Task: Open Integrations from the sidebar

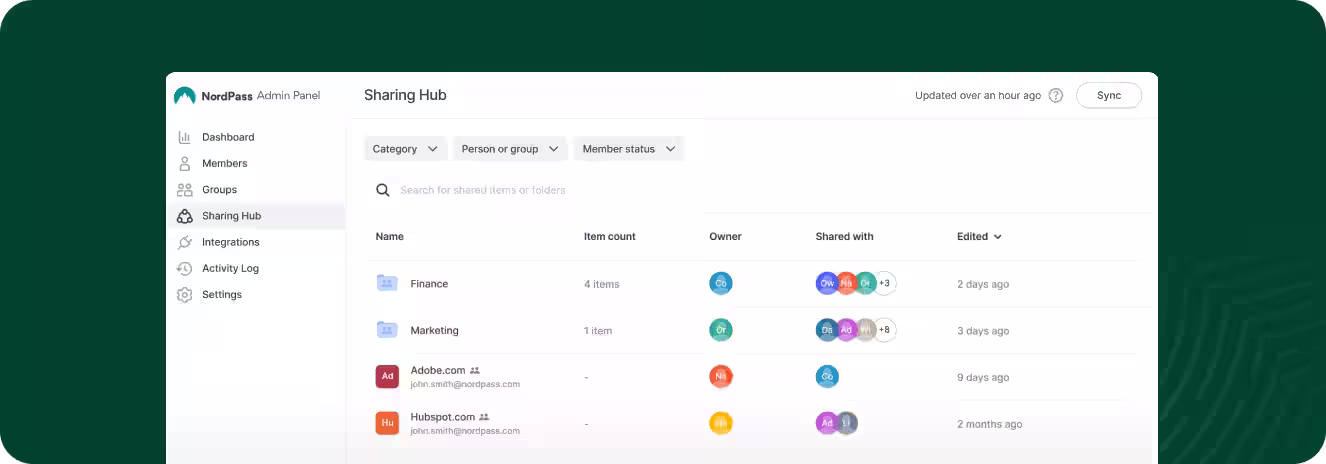Action: (230, 242)
